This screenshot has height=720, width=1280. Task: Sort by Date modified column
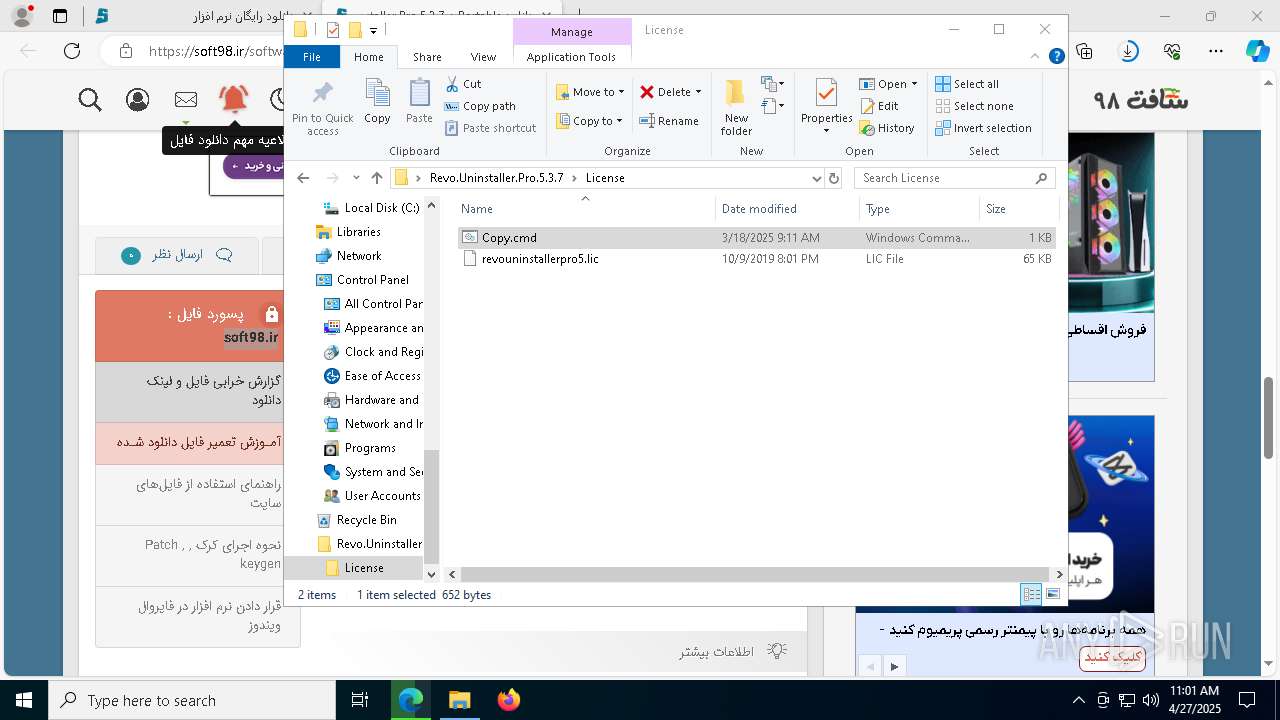click(x=787, y=209)
